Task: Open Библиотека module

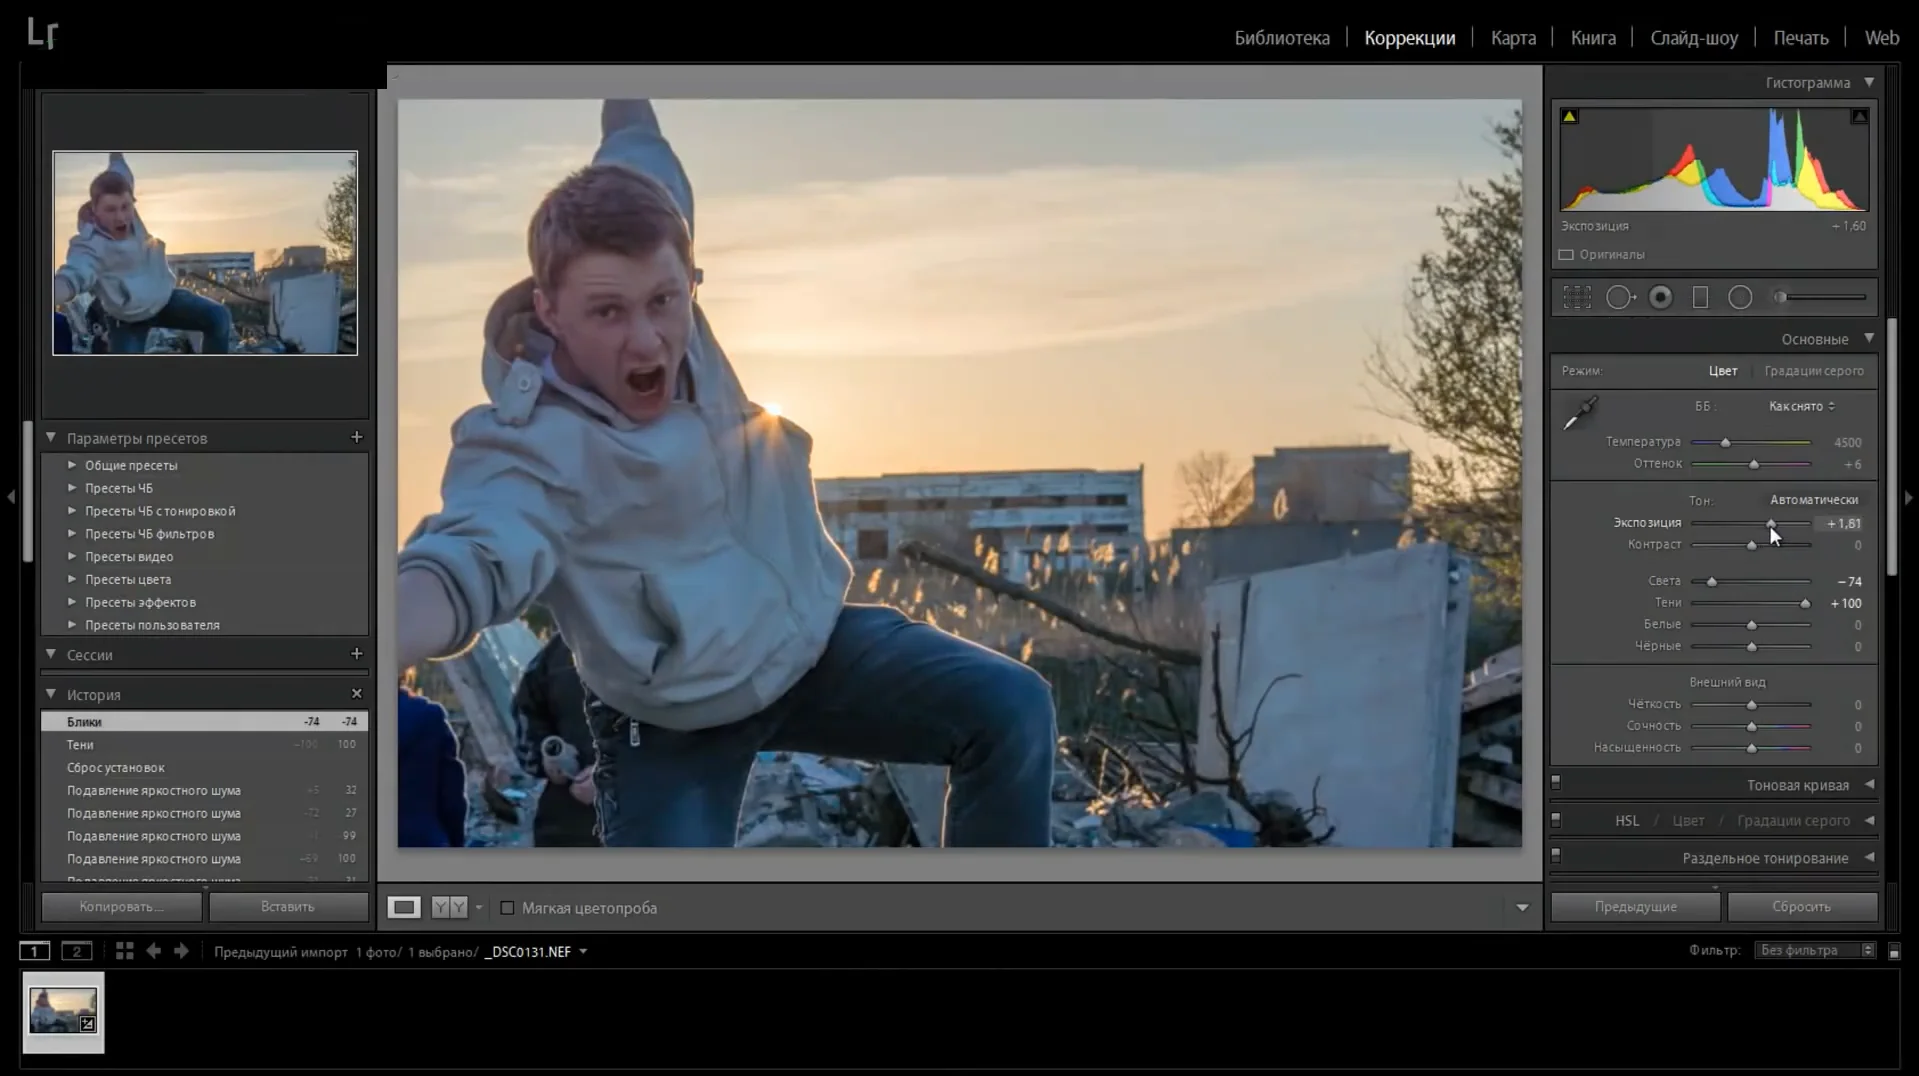Action: click(x=1282, y=38)
